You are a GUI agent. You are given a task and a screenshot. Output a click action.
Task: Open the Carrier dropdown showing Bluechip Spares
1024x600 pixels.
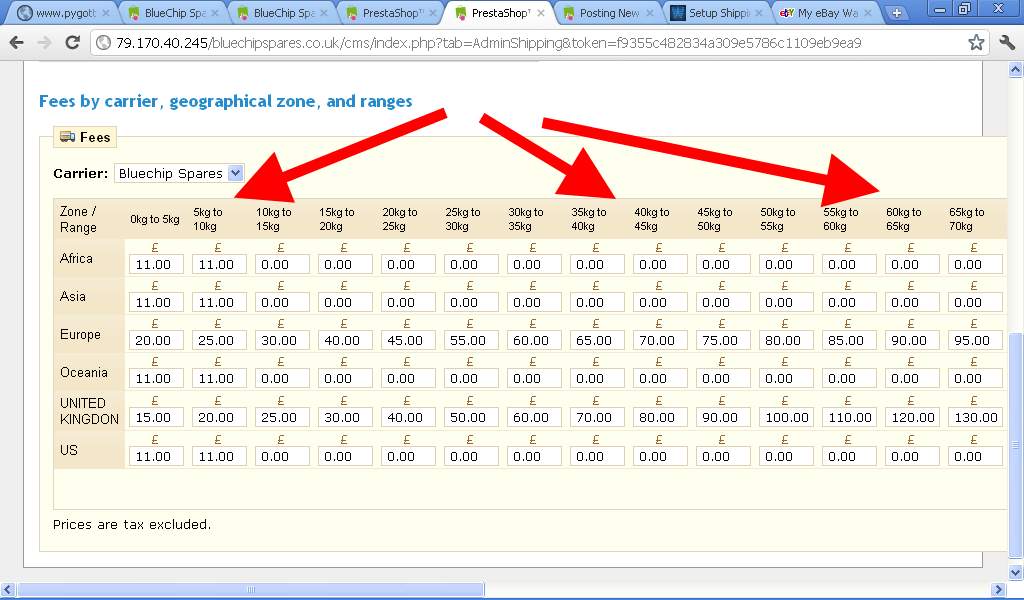[179, 173]
